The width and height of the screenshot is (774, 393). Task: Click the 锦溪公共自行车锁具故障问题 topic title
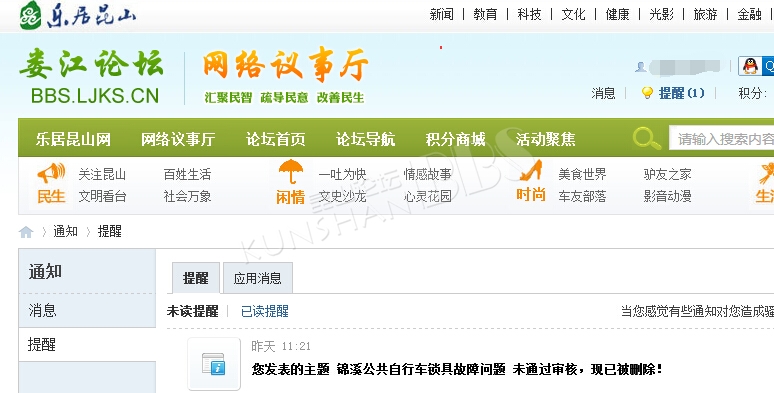click(421, 369)
